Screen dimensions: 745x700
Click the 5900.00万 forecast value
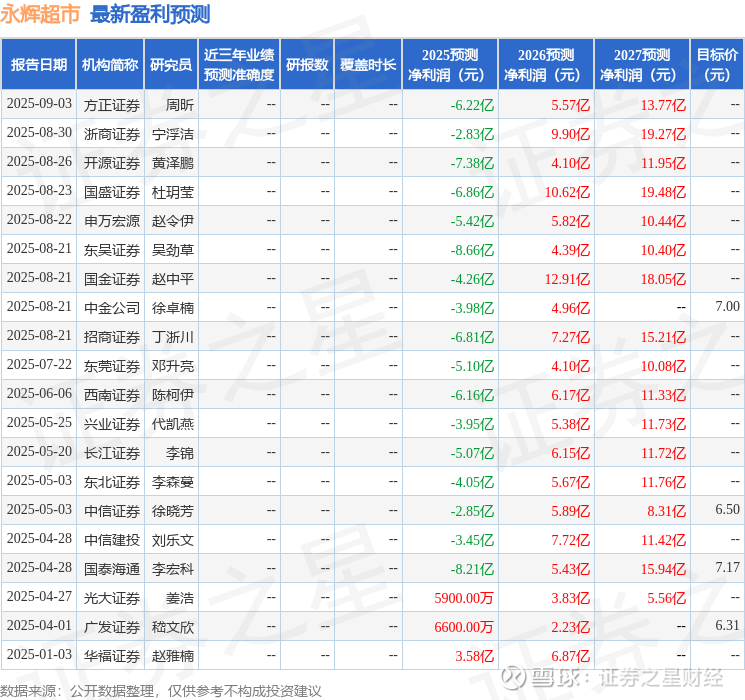(464, 598)
